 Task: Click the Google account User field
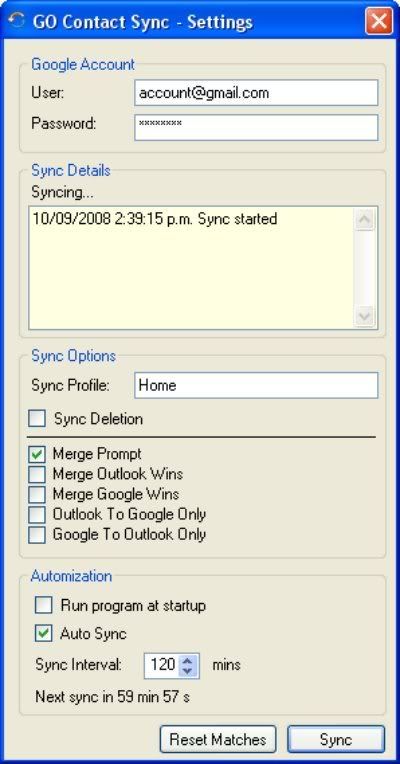(x=256, y=93)
